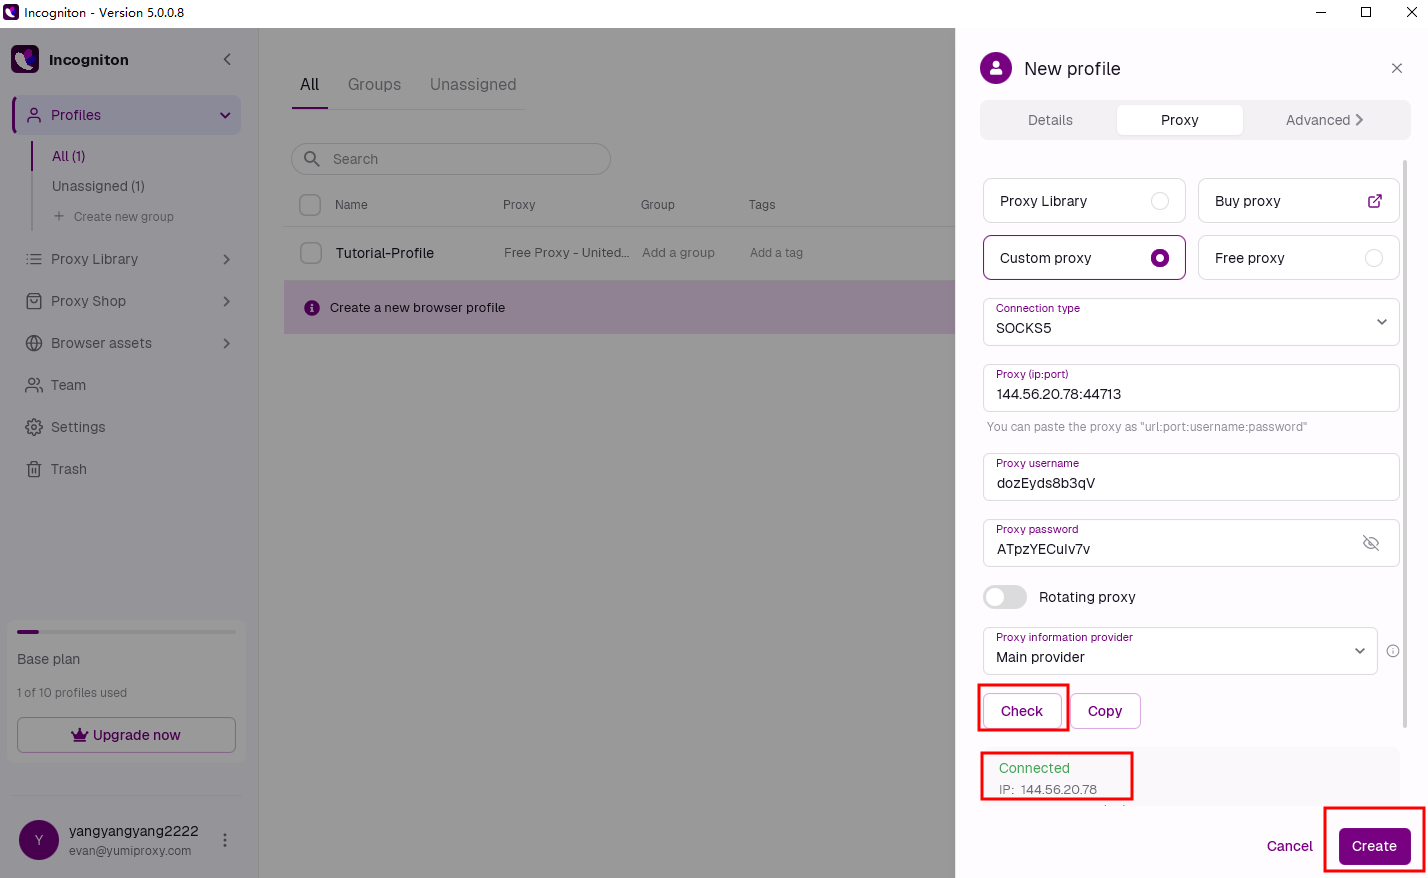Click the Free Proxy - United... cell

coord(566,253)
